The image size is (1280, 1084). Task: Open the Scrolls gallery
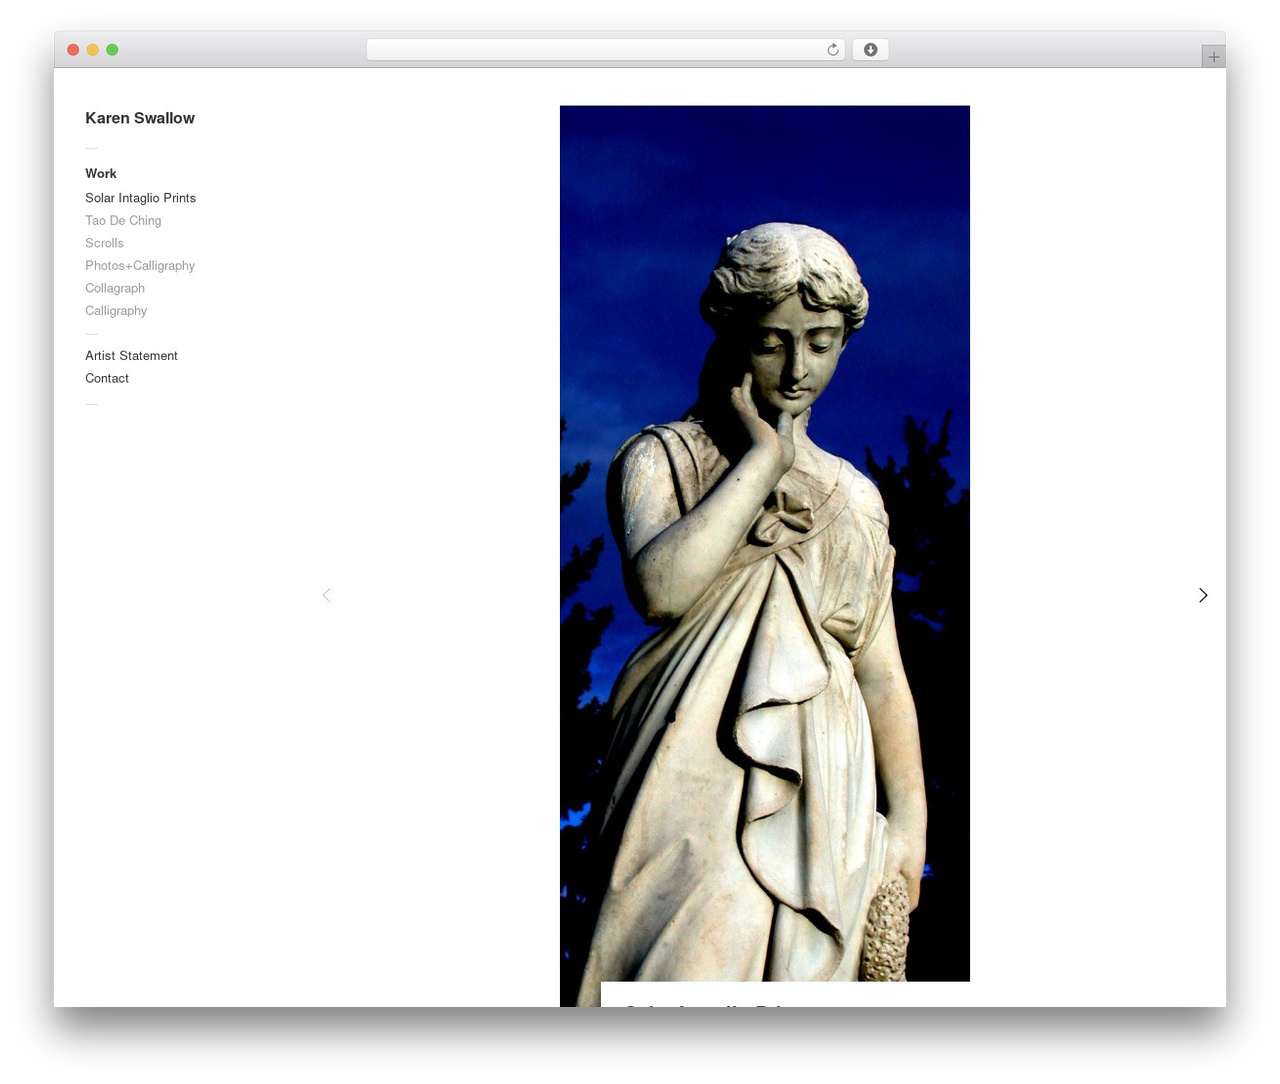pyautogui.click(x=104, y=243)
